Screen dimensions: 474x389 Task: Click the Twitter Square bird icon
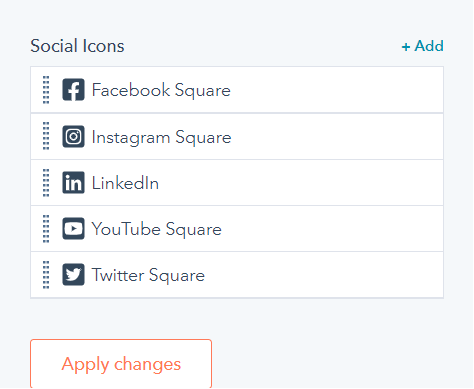(x=73, y=275)
